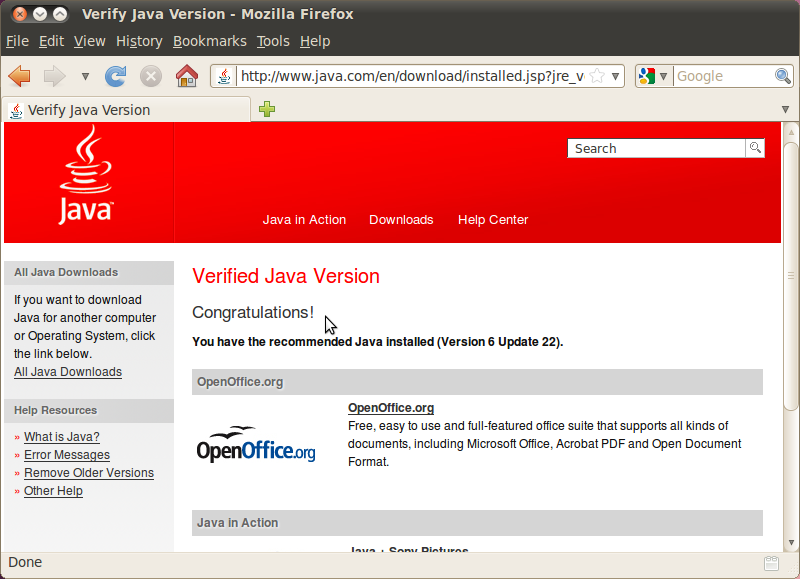
Task: Open the Help Center navigation link
Action: [493, 220]
